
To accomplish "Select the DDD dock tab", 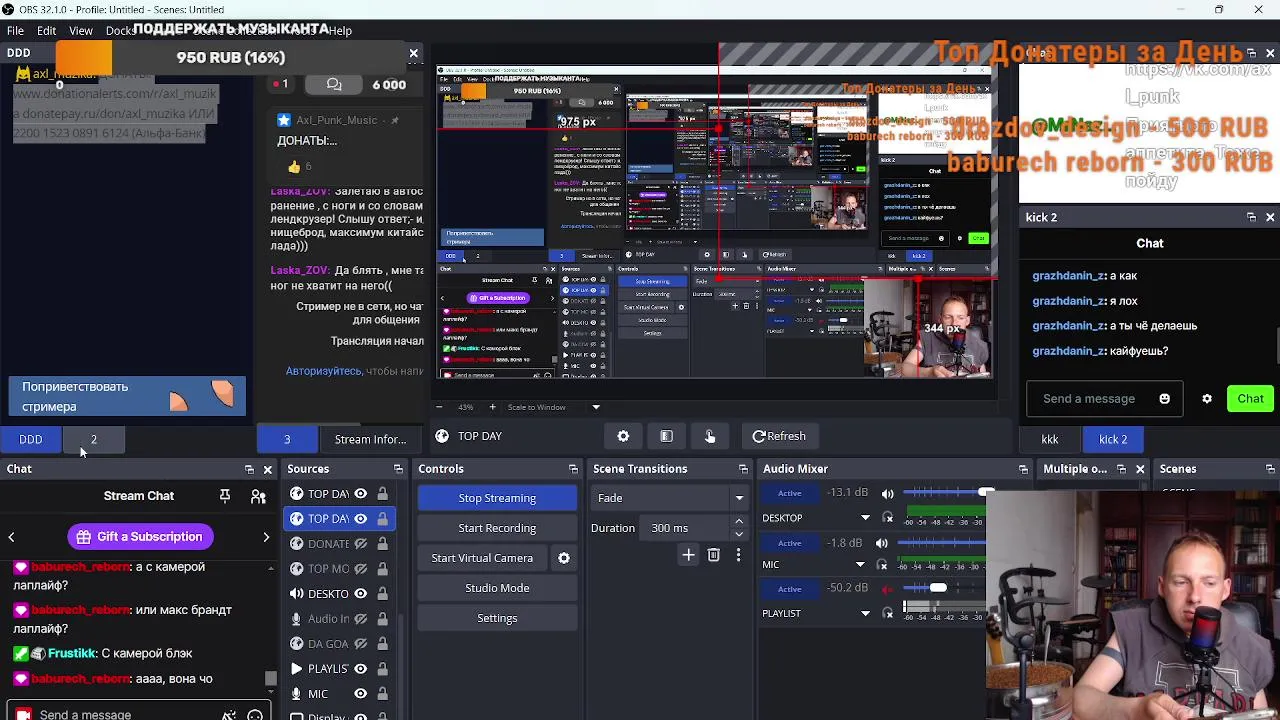I will click(x=31, y=439).
